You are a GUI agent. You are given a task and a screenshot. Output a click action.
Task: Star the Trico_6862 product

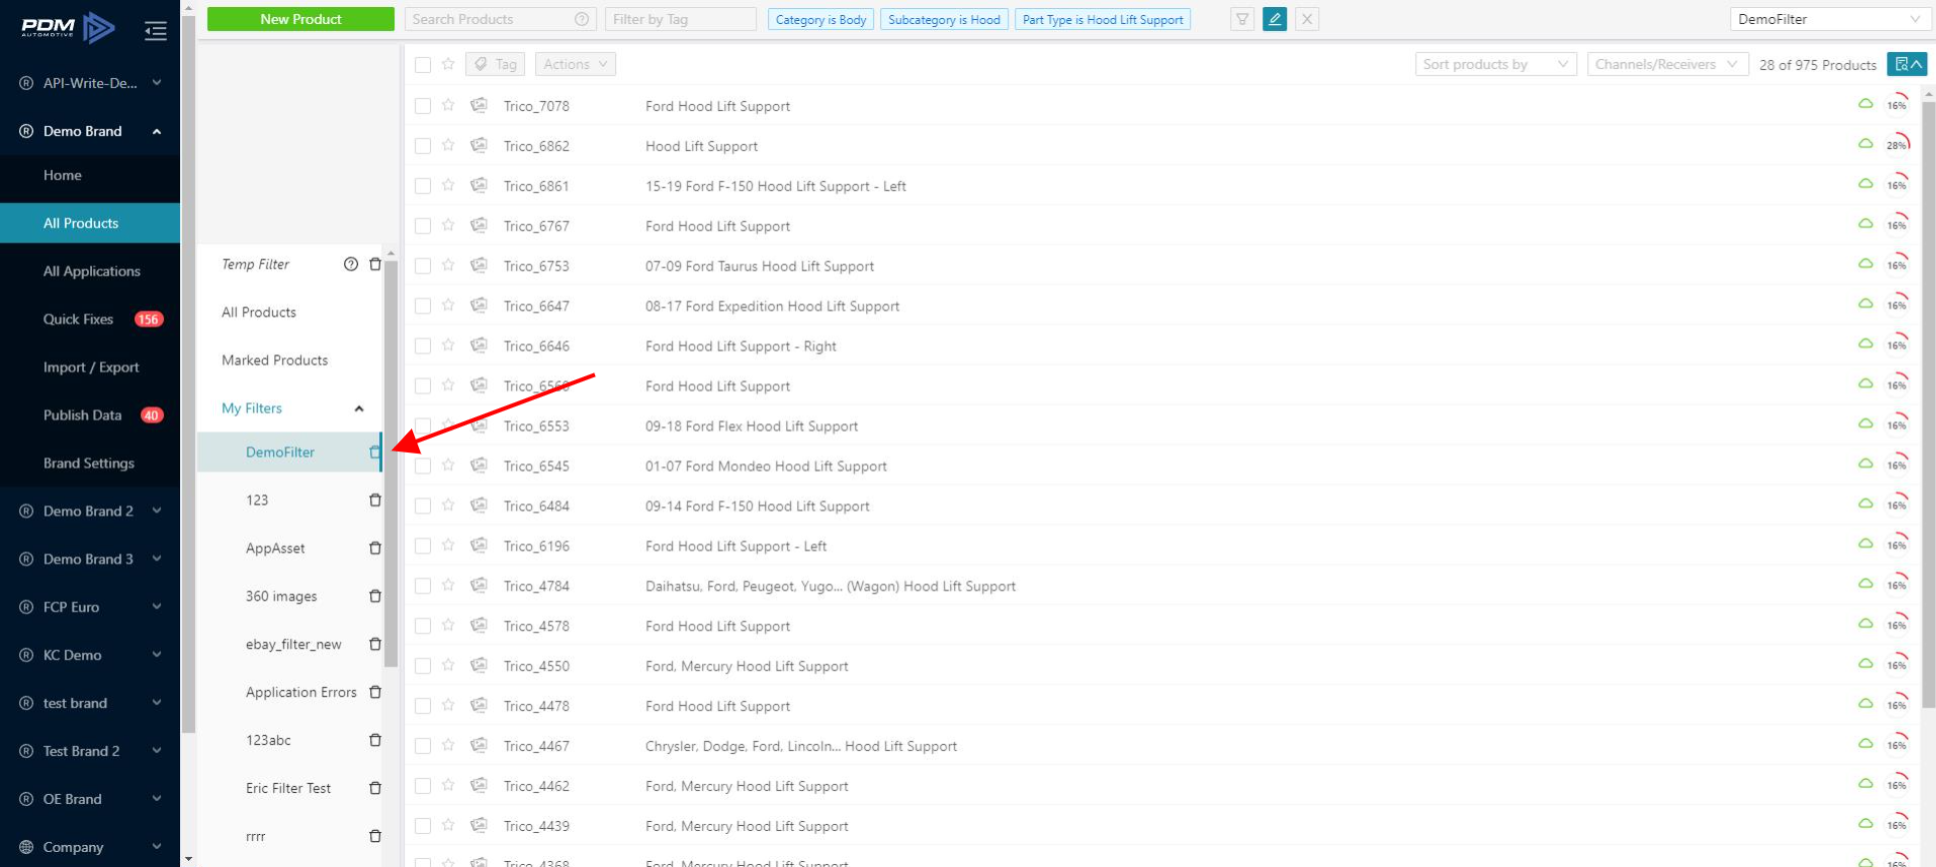point(448,145)
